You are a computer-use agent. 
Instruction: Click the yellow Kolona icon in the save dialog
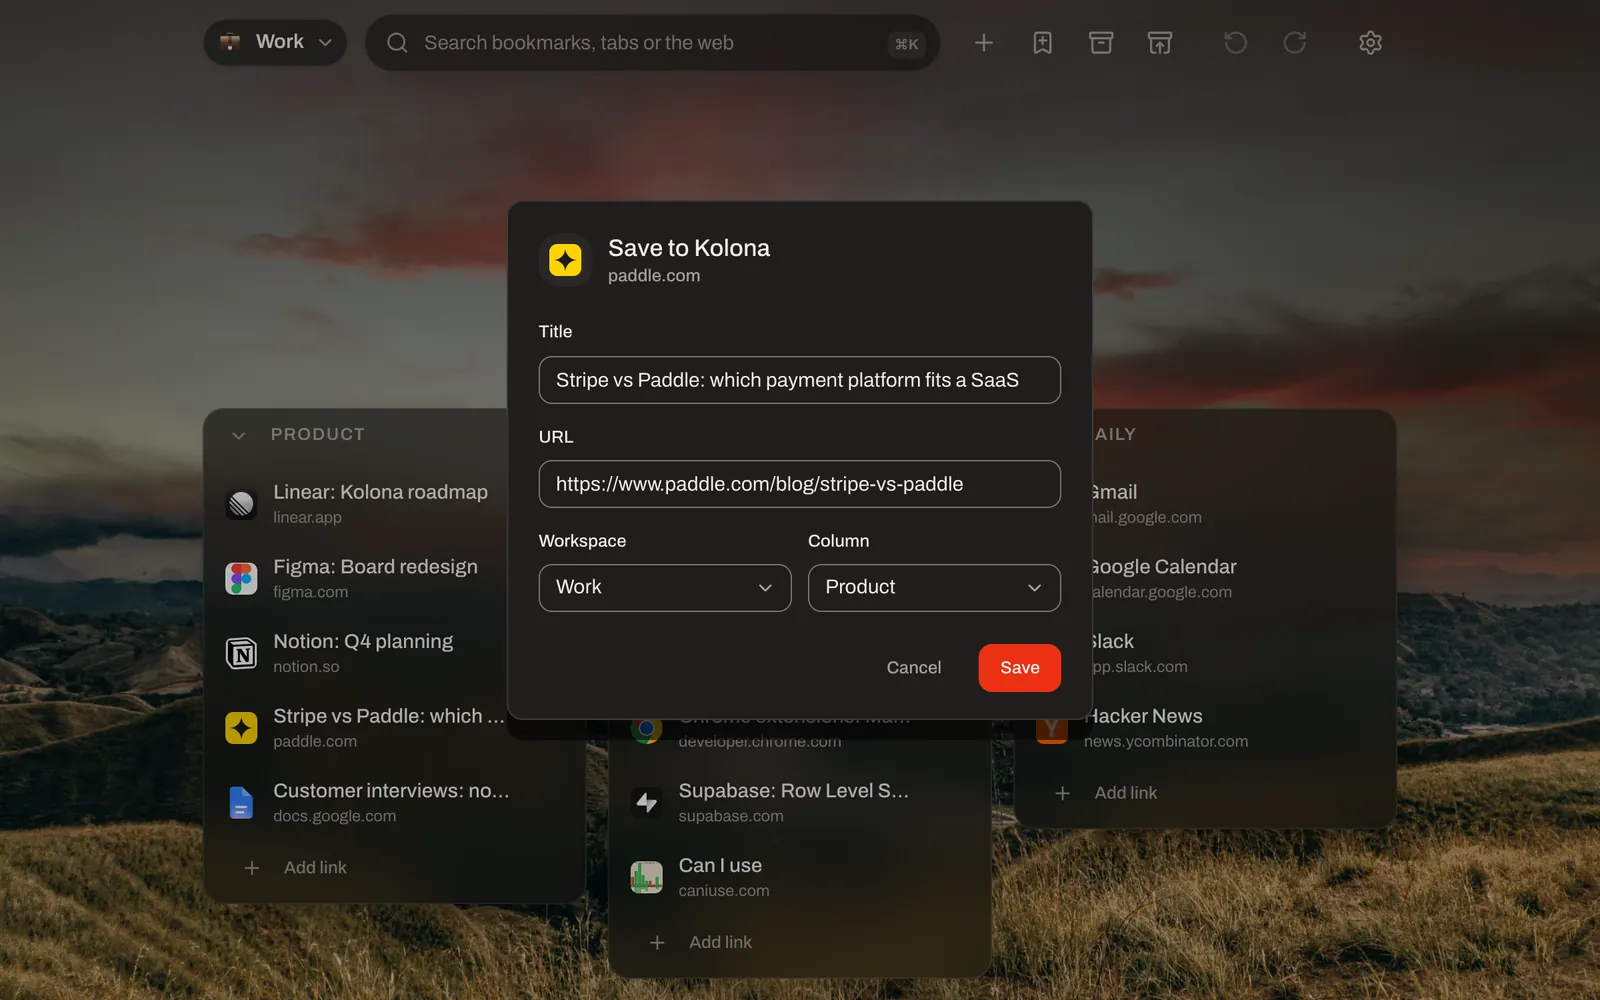pyautogui.click(x=565, y=260)
